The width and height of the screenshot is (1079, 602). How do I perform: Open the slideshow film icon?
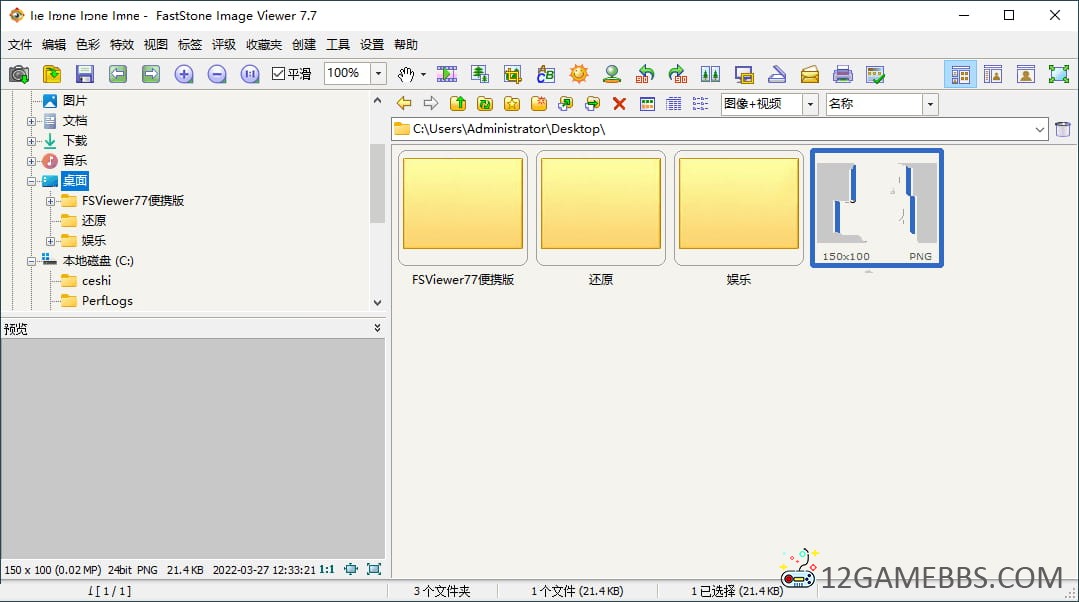click(x=447, y=74)
